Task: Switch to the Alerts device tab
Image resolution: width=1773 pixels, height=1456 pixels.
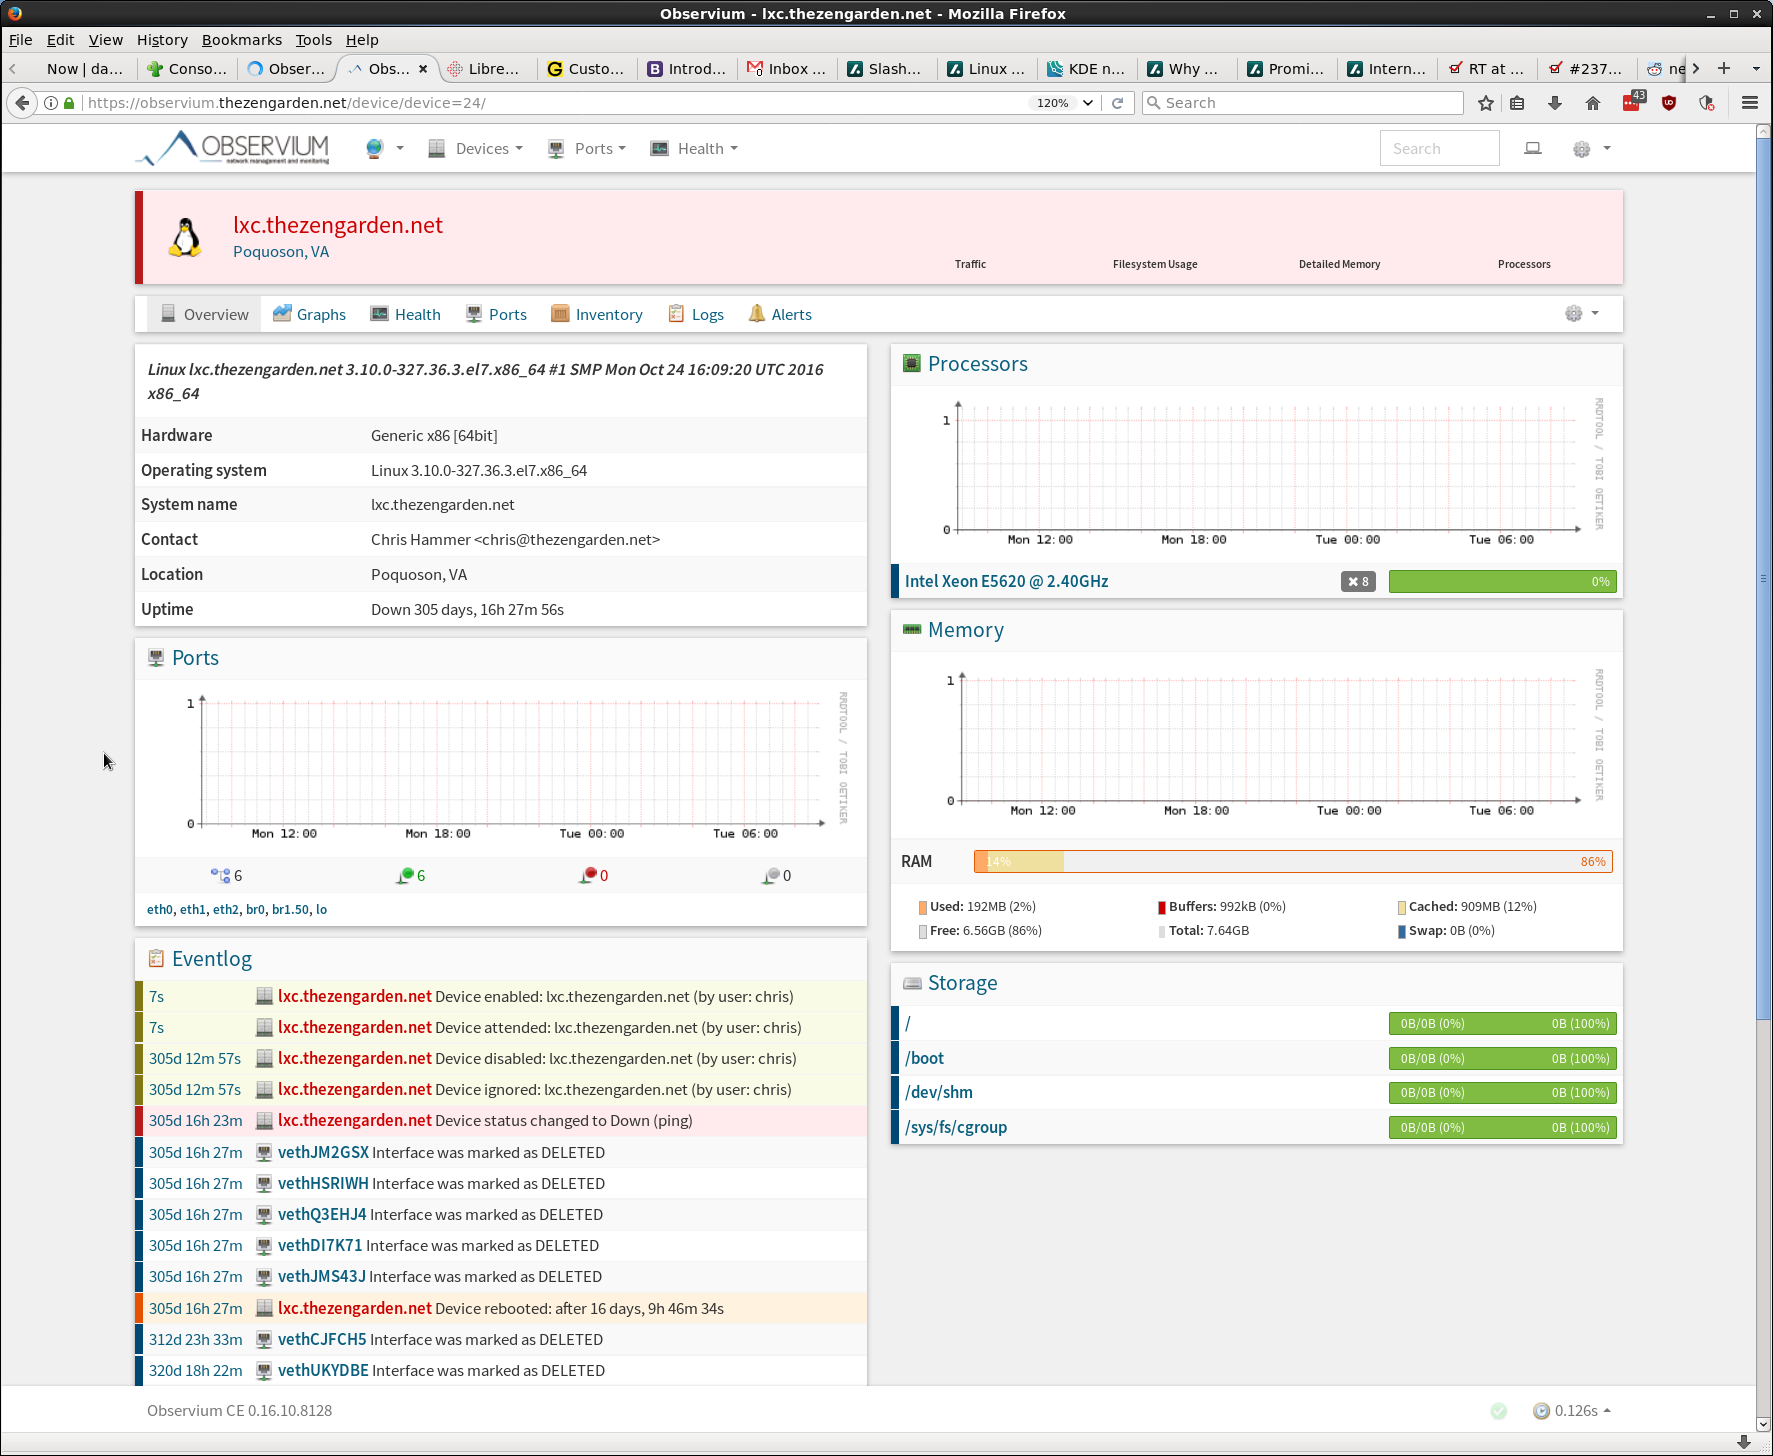Action: (x=780, y=314)
